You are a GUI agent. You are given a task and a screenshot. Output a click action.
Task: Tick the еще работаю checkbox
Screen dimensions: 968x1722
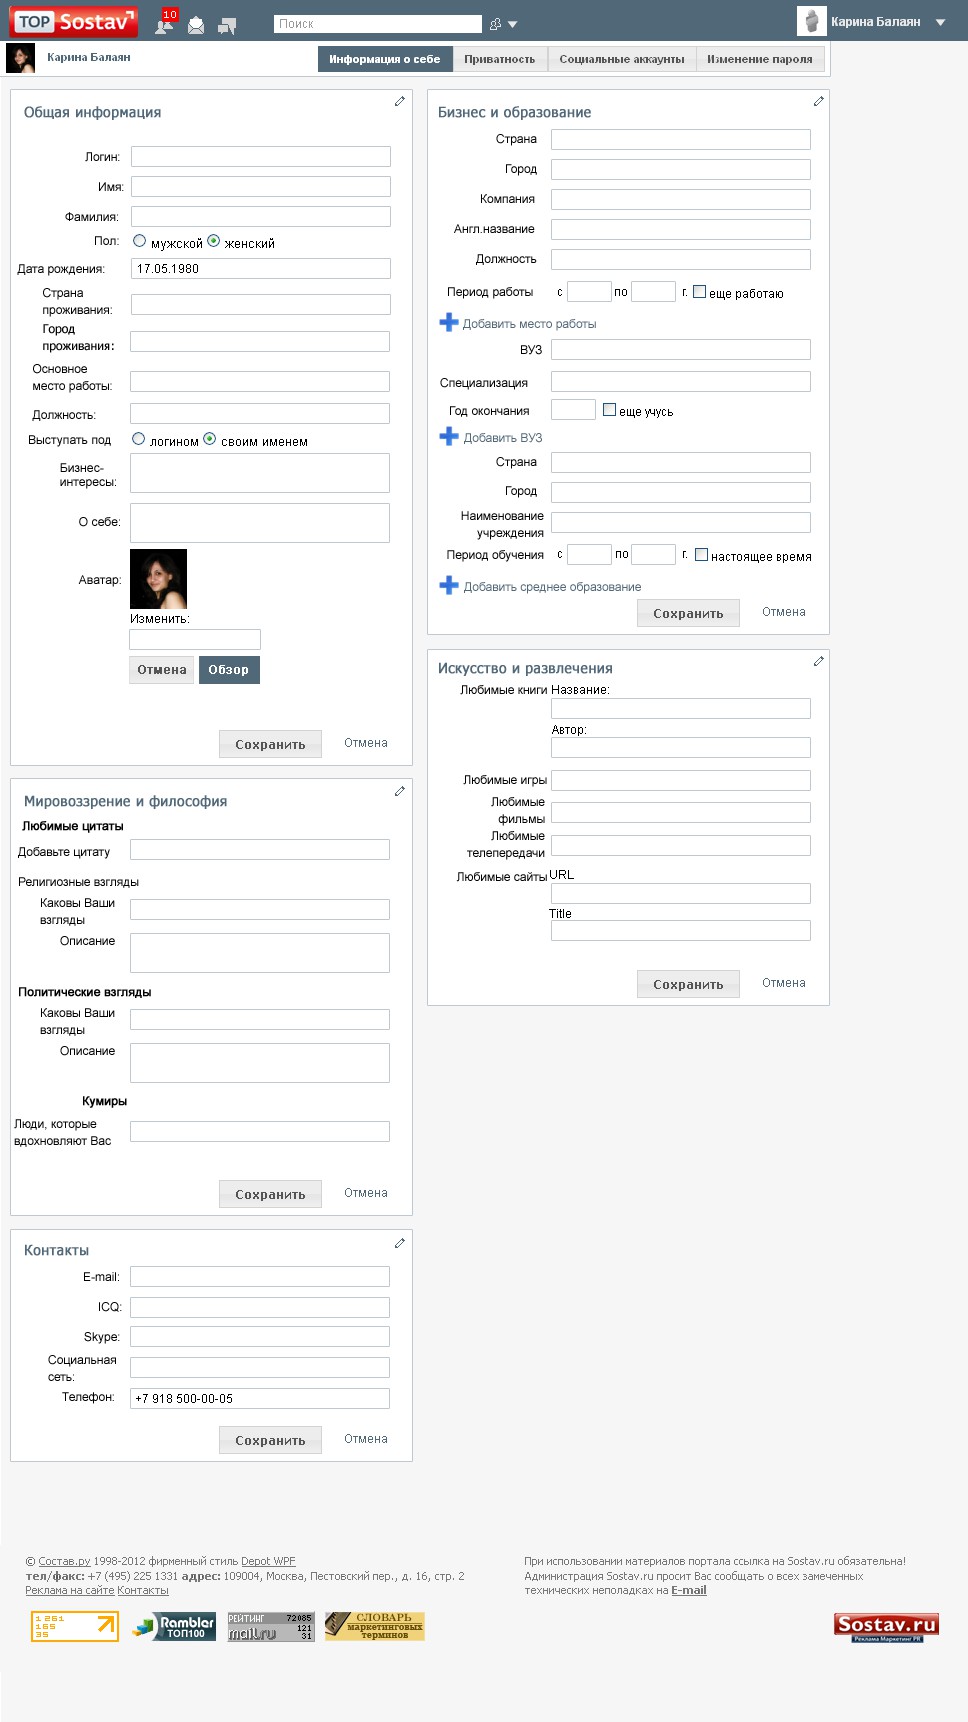700,292
